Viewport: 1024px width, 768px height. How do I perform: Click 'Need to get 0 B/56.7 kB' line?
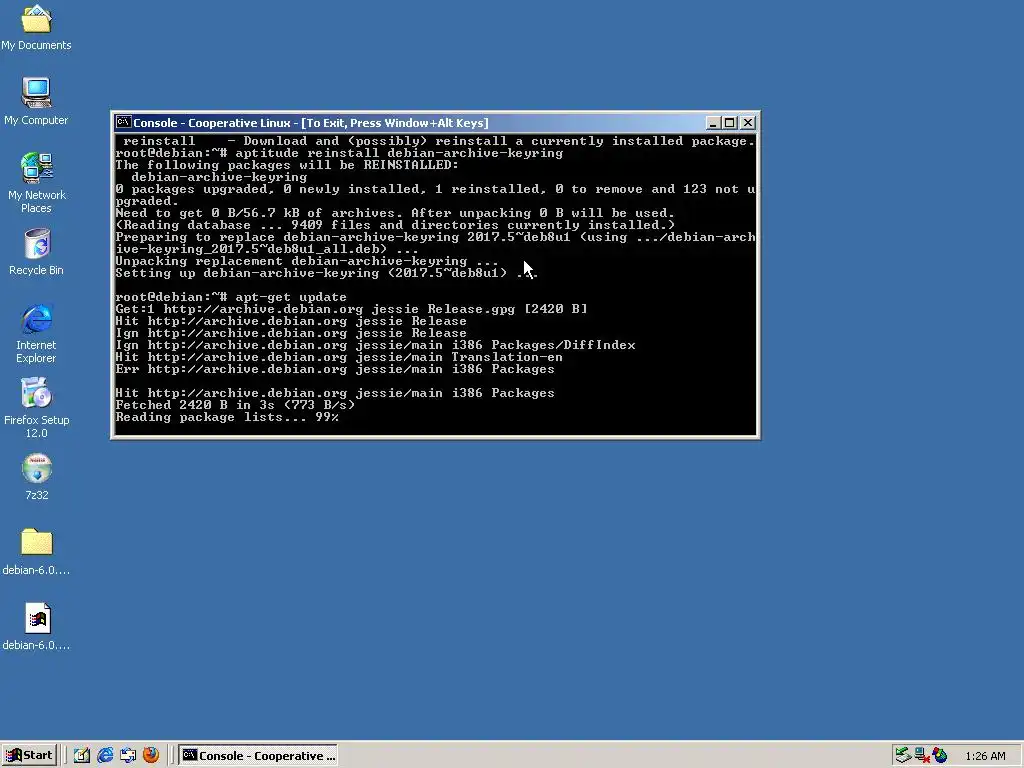(395, 213)
